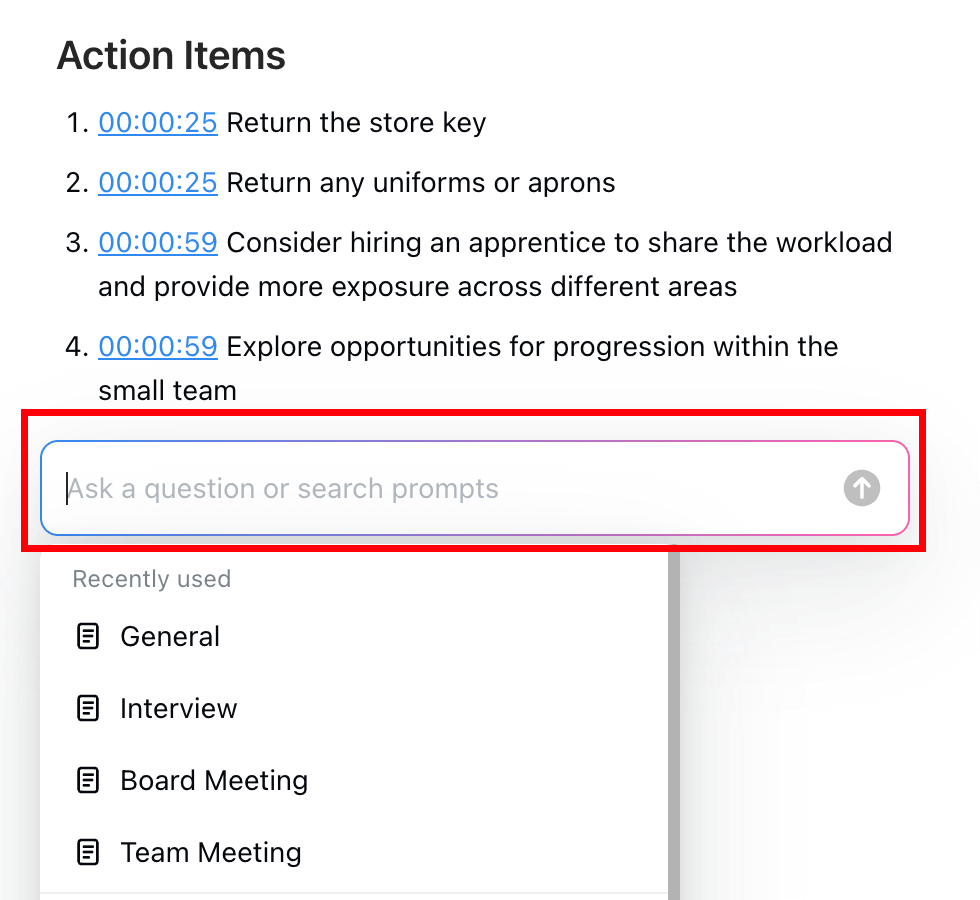Open 00:00:59 timestamp for hiring apprentice
The width and height of the screenshot is (980, 900).
point(158,242)
